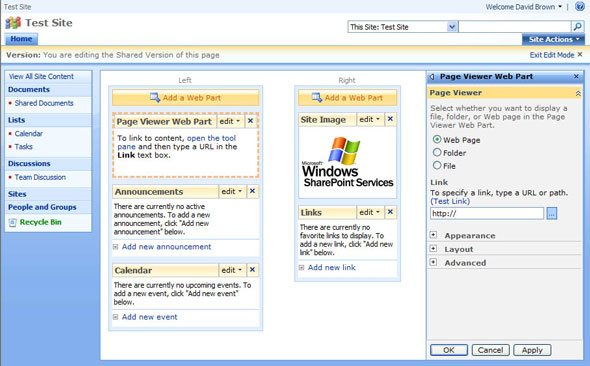Click the Test Site logo icon
The image size is (590, 366).
(x=13, y=23)
